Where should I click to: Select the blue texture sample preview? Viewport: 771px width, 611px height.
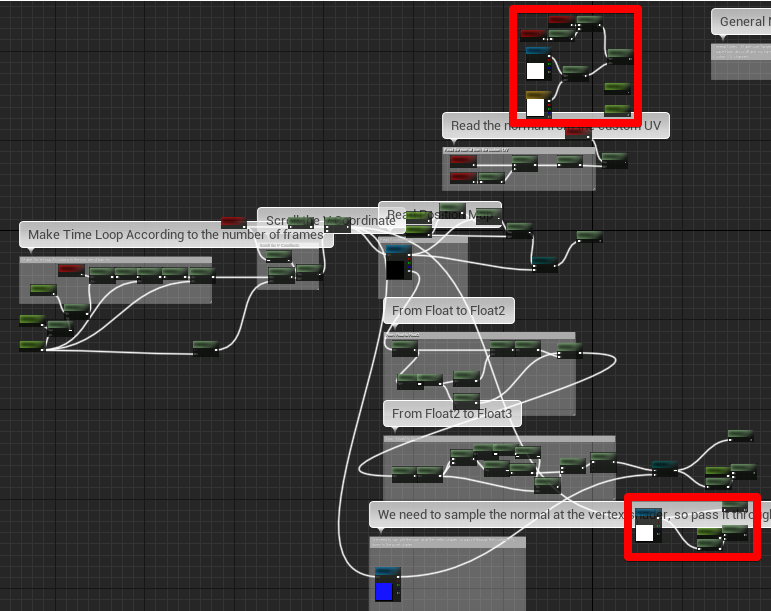tap(384, 591)
